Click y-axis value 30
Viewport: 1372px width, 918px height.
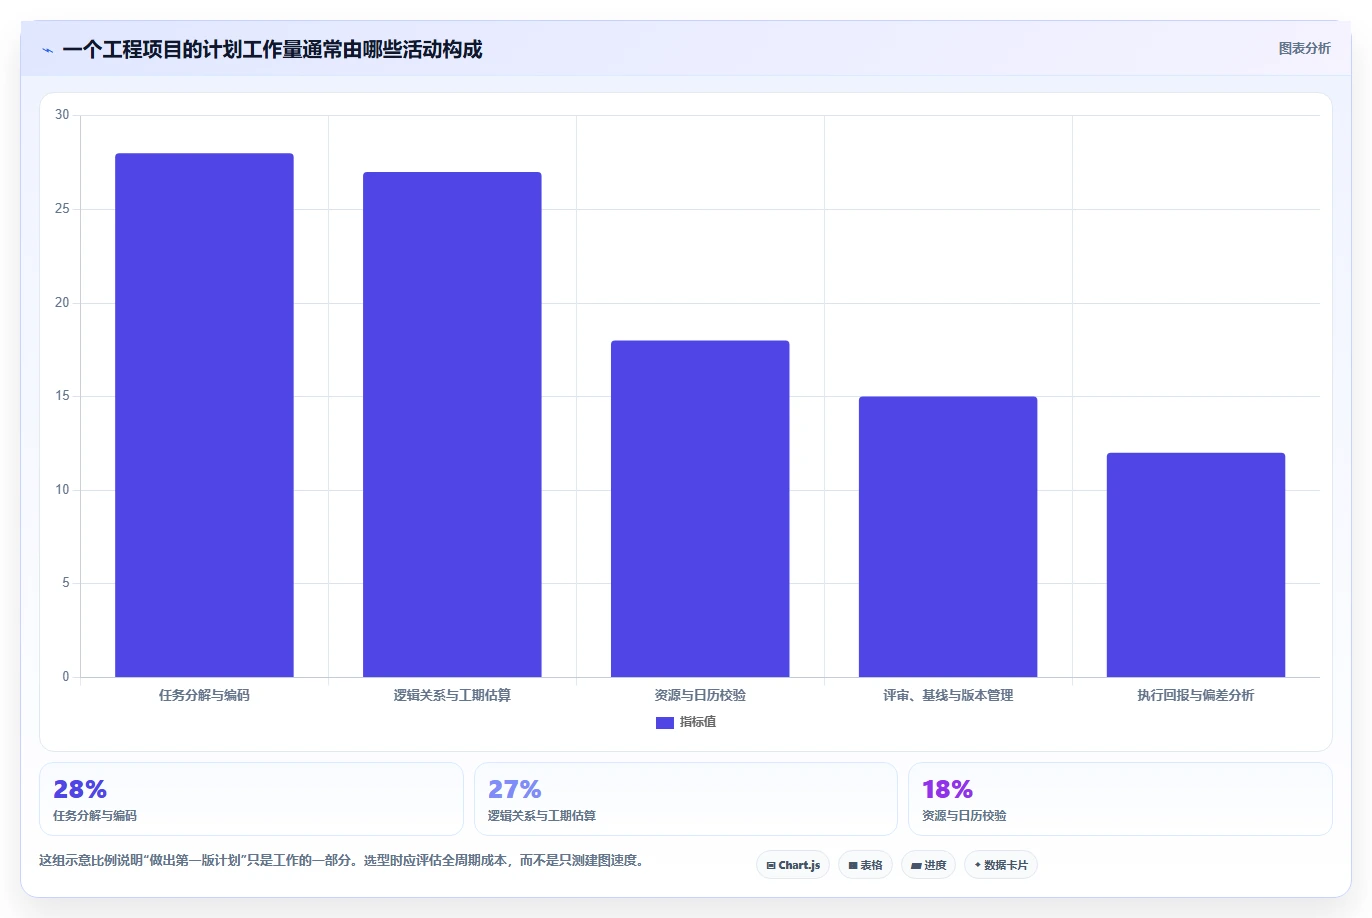coord(63,115)
